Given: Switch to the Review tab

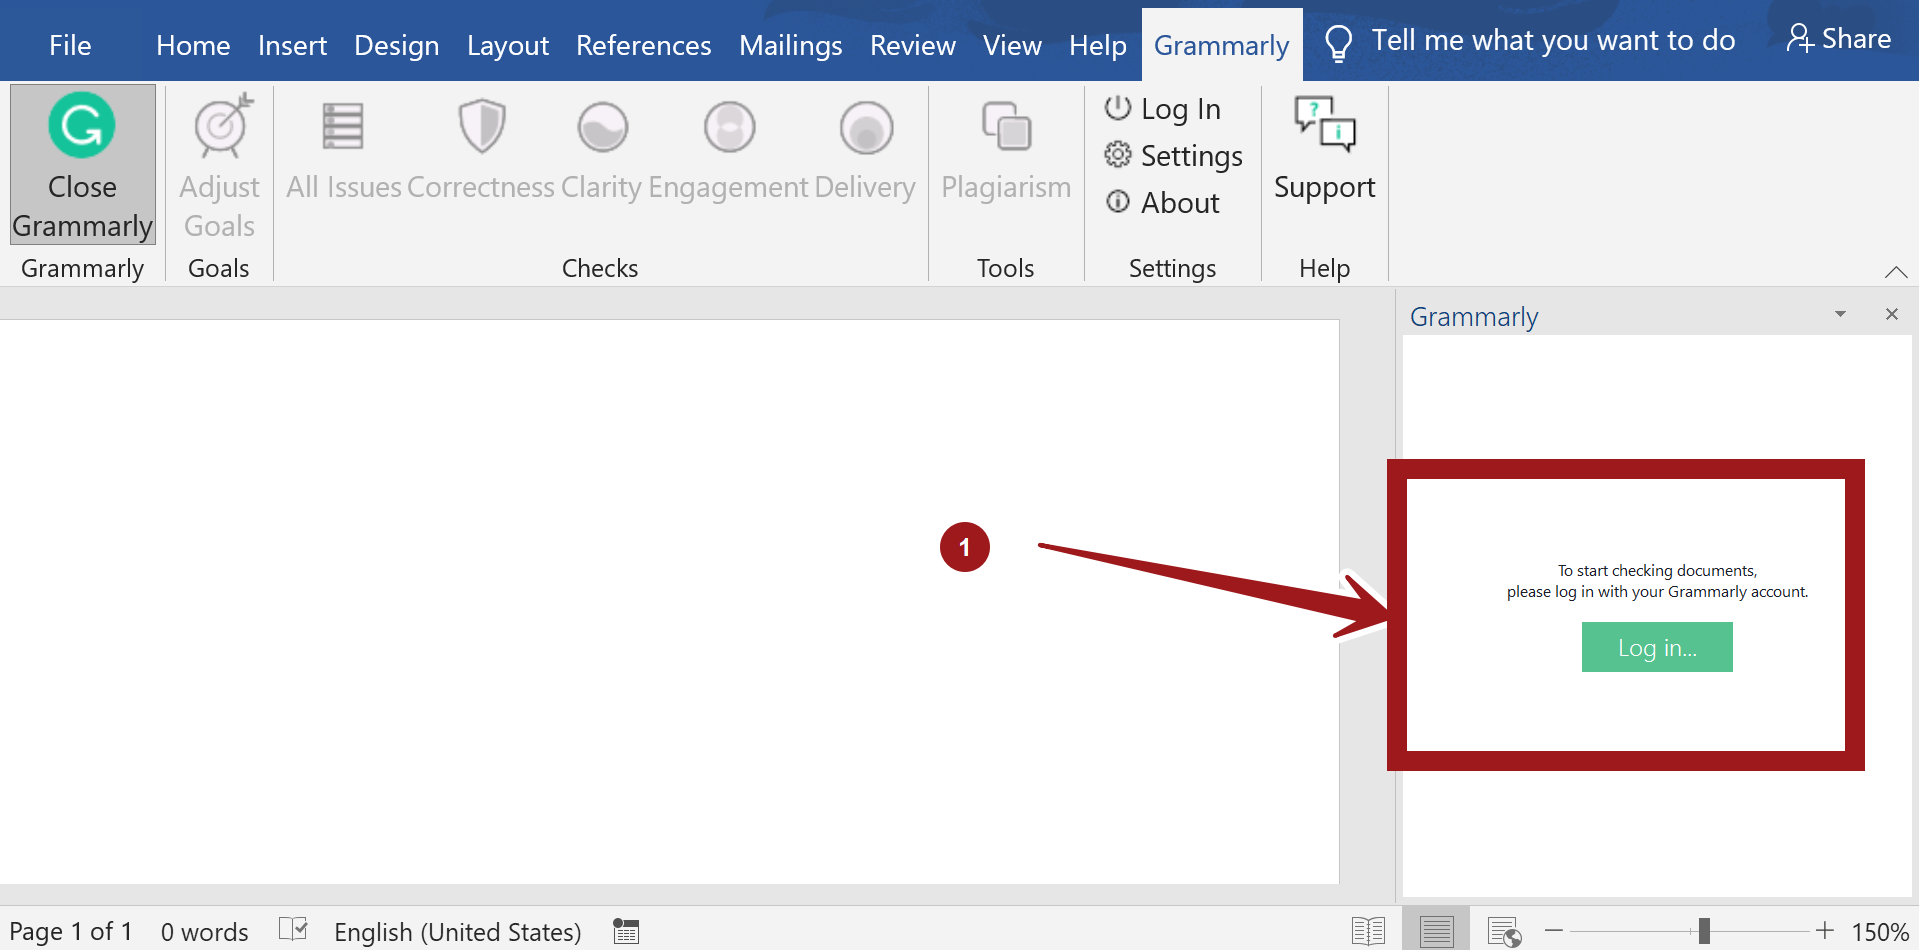Looking at the screenshot, I should tap(913, 46).
